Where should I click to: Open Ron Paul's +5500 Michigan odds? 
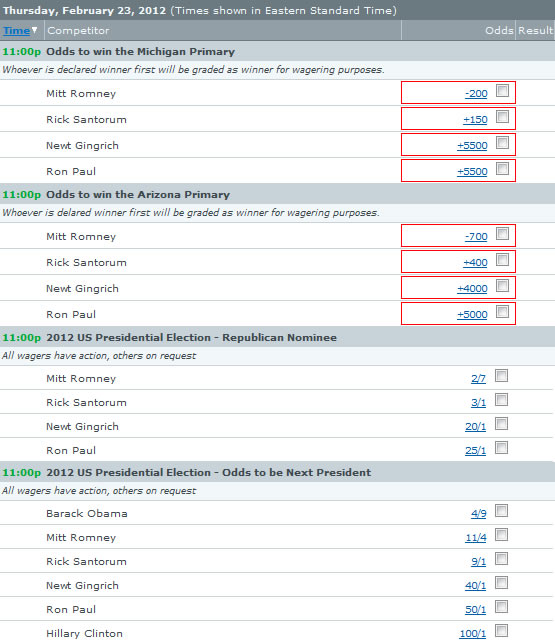coord(472,171)
